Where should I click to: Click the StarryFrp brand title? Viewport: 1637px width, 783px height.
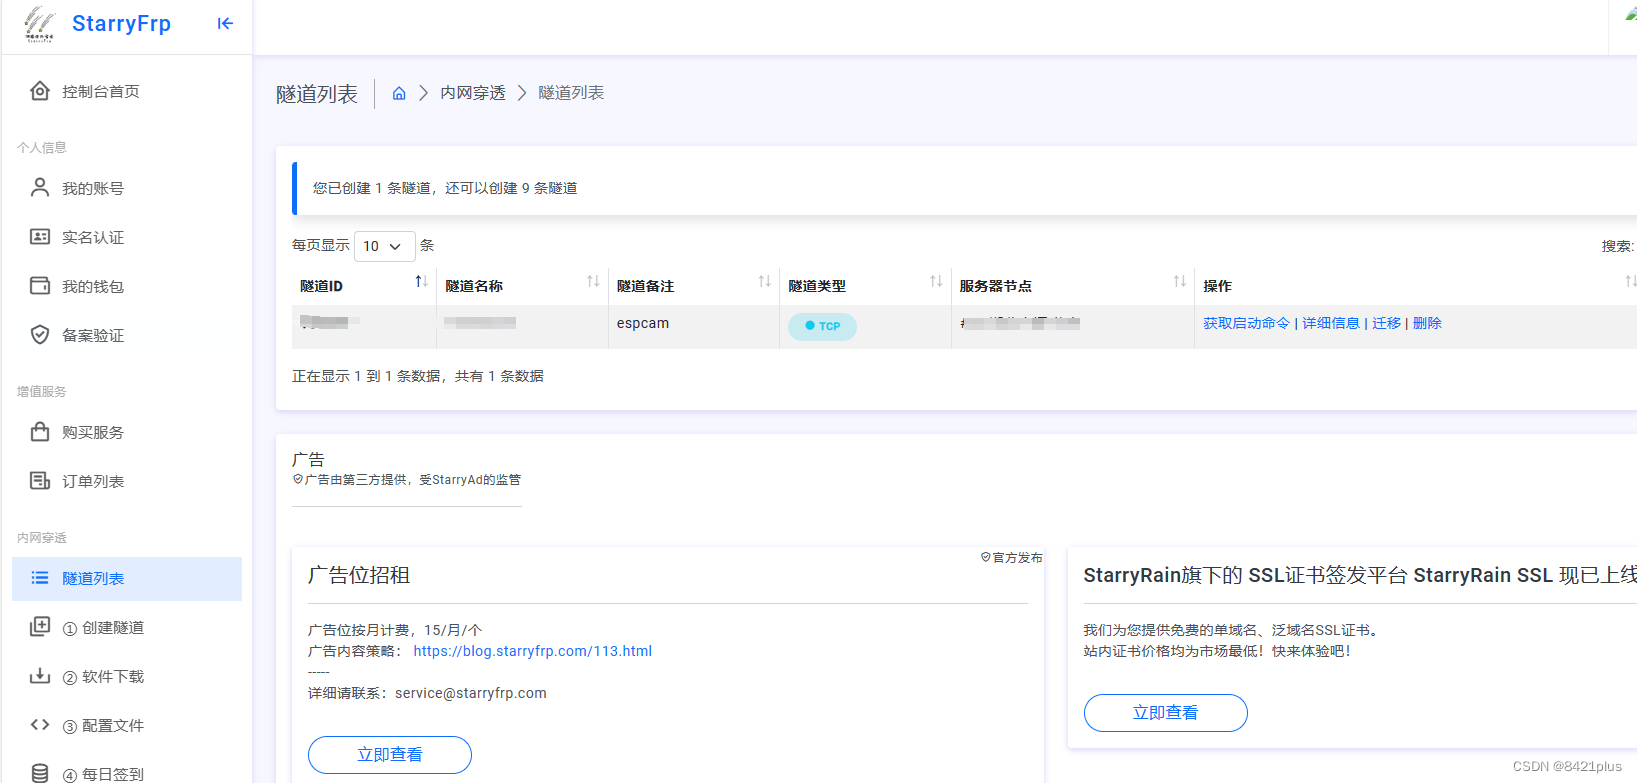(121, 24)
